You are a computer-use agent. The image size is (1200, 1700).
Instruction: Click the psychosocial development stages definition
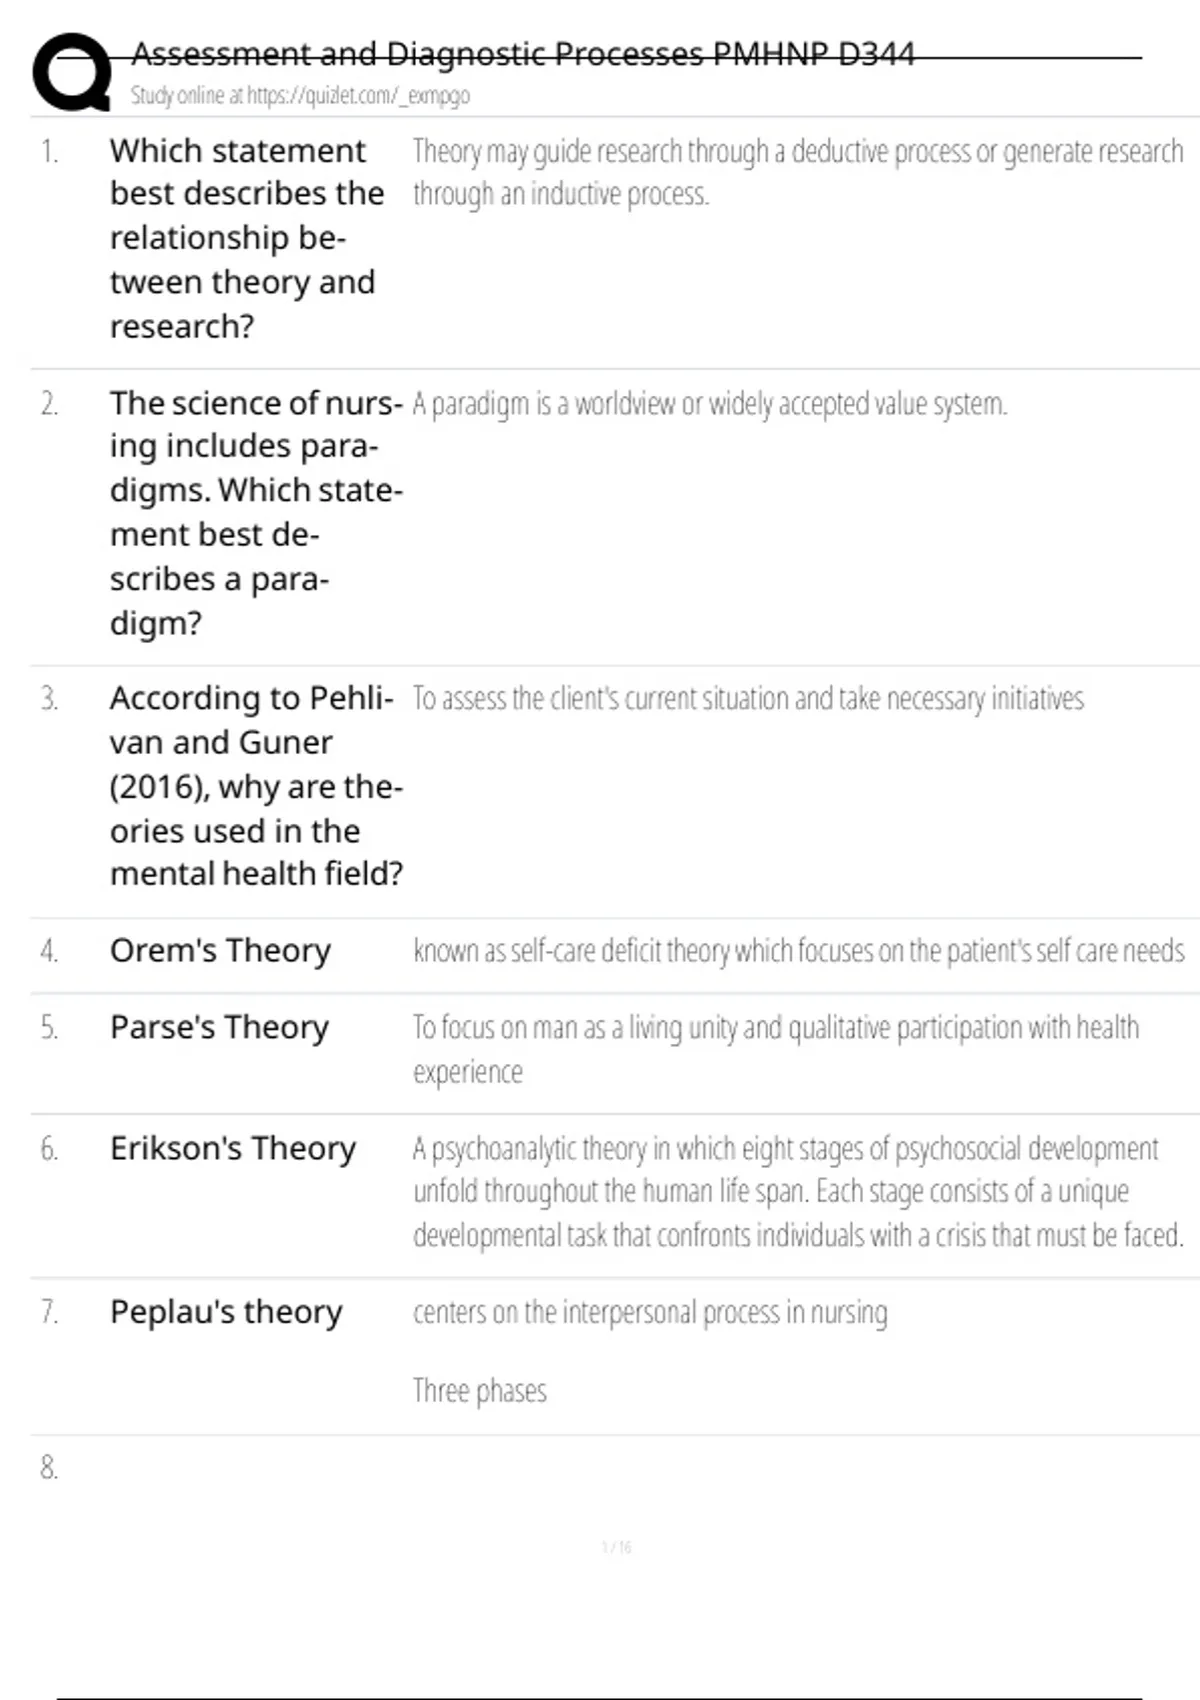(x=797, y=1191)
